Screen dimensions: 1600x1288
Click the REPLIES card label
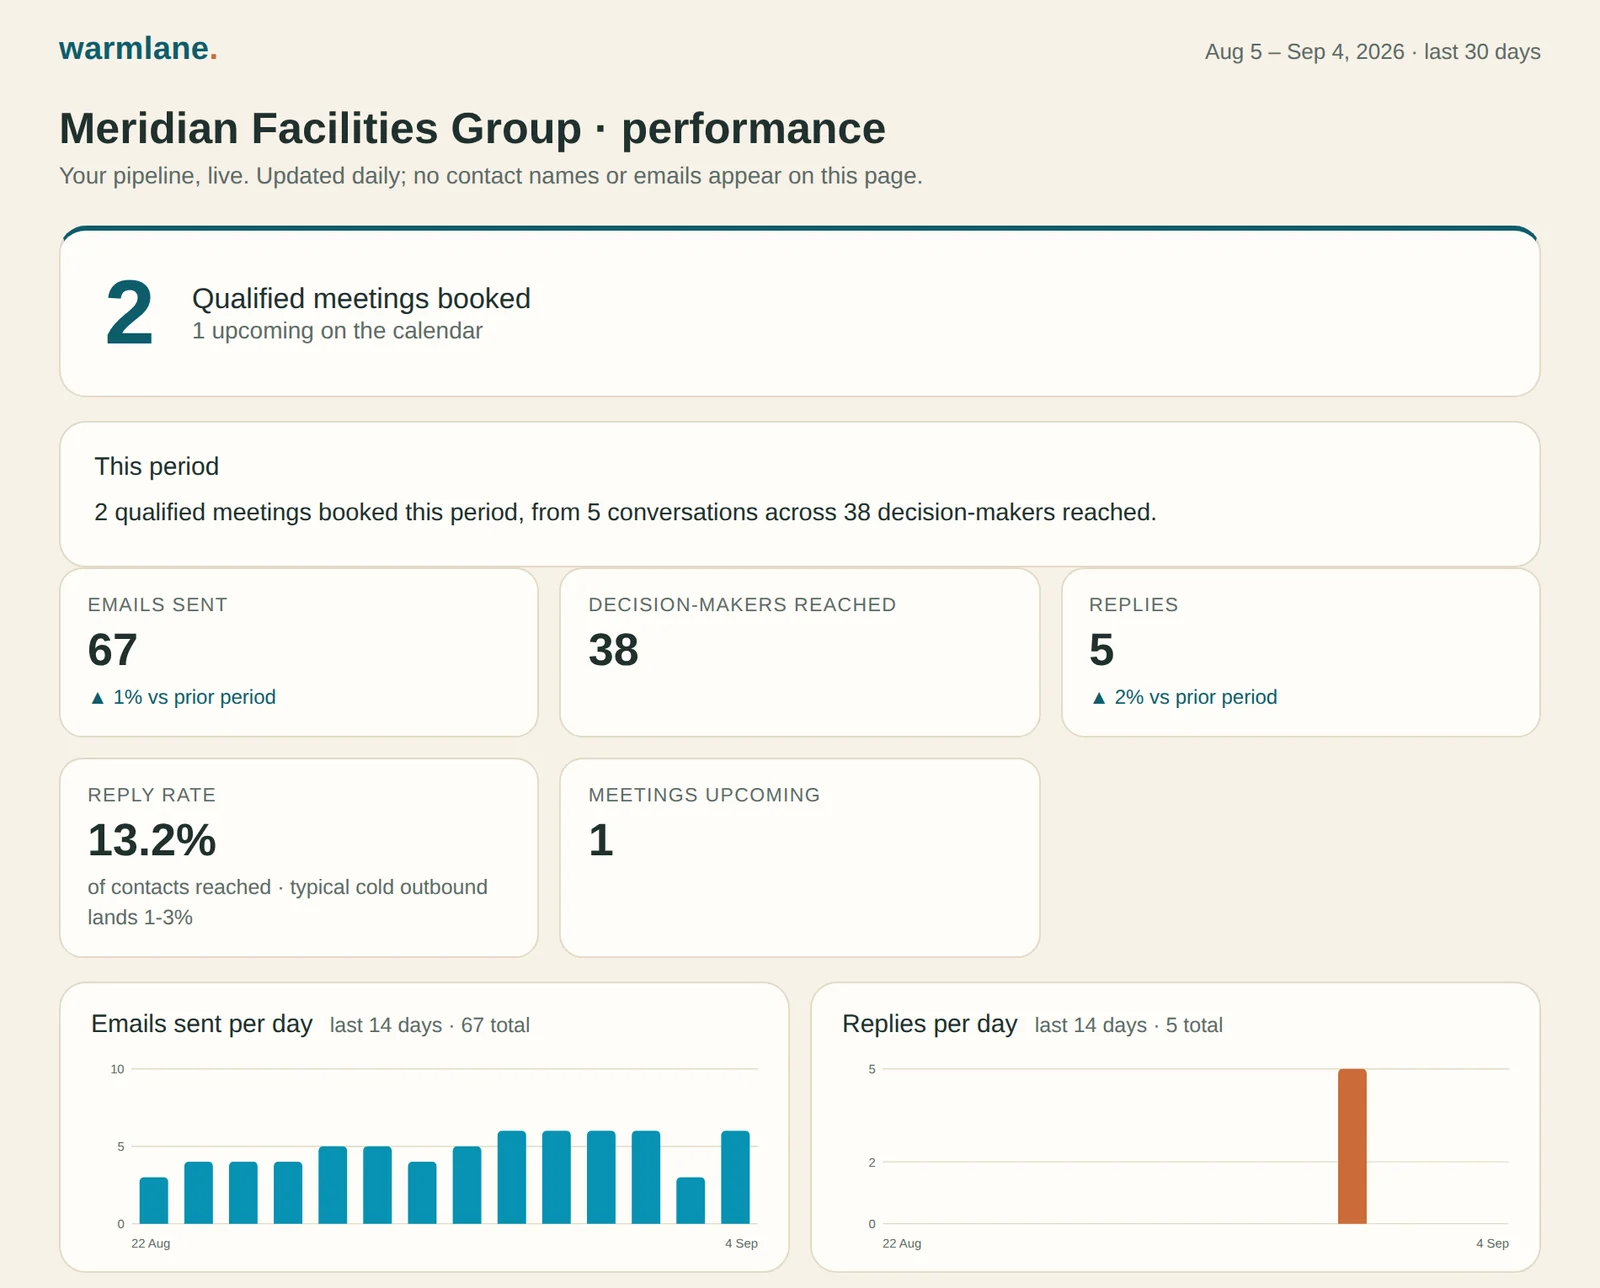coord(1133,605)
